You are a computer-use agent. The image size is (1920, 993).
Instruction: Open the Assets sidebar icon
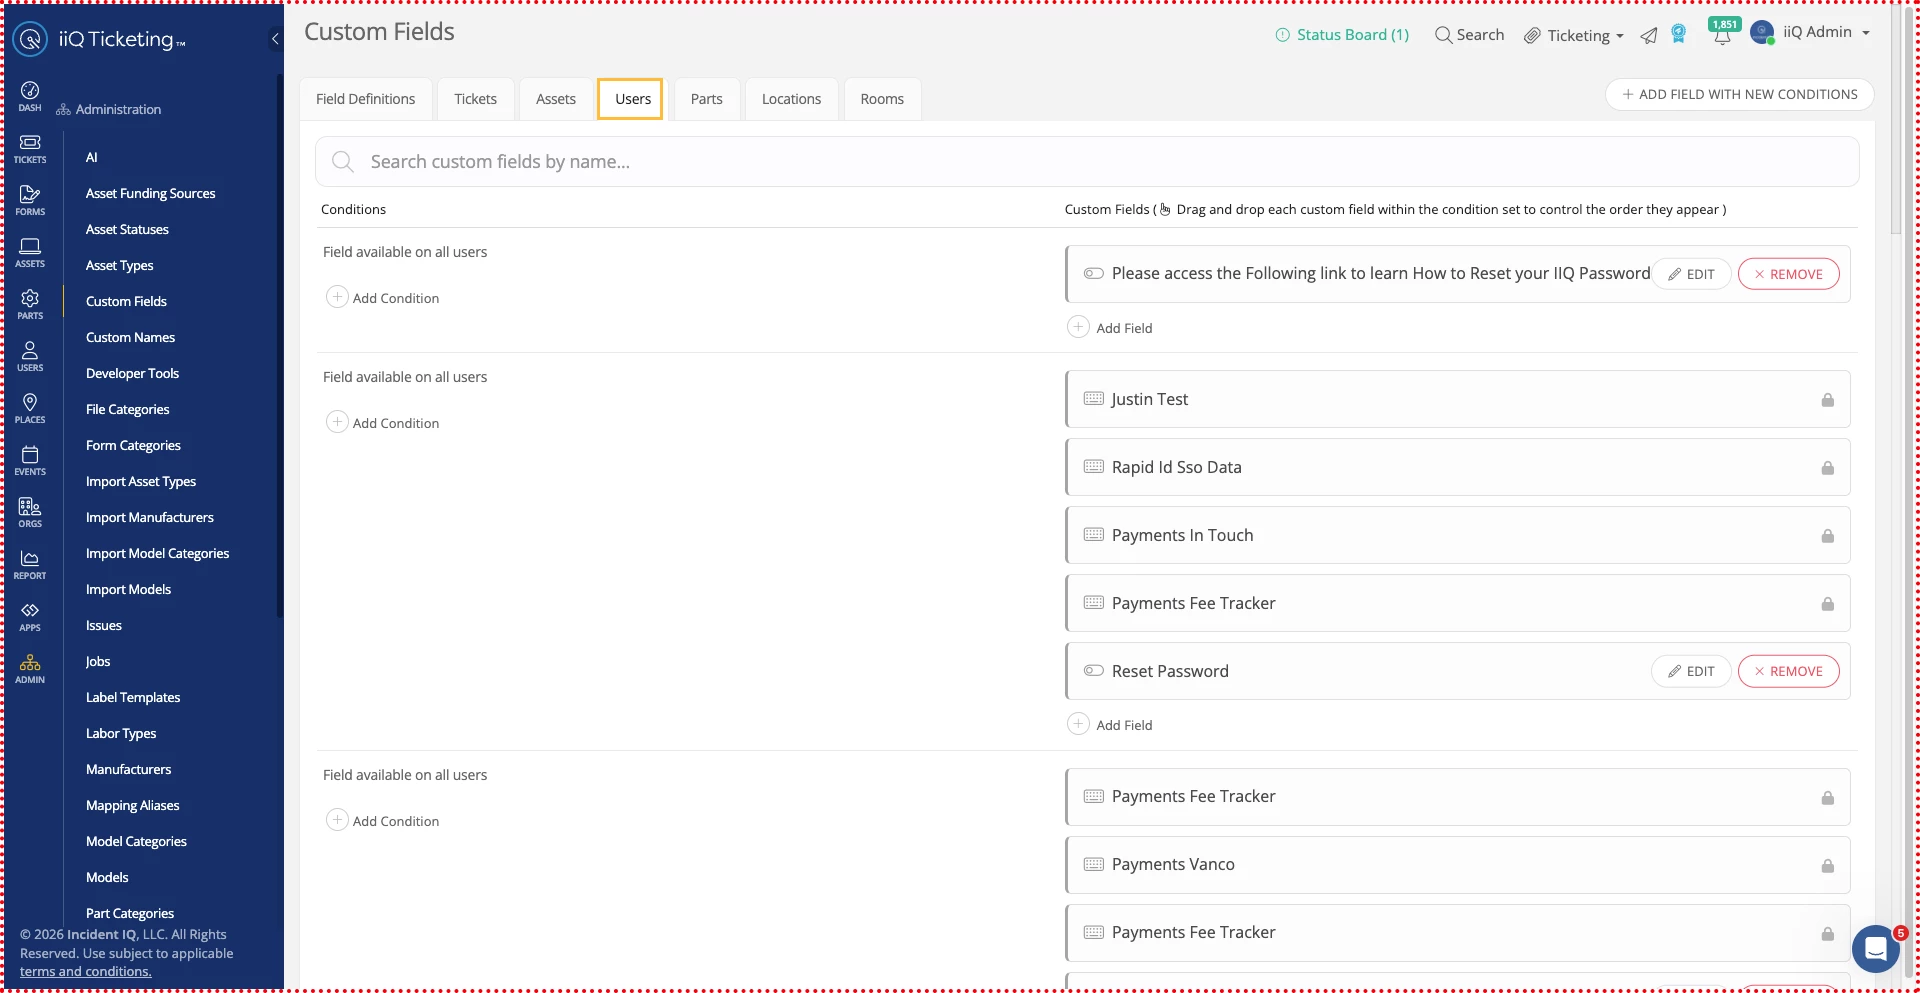coord(30,252)
